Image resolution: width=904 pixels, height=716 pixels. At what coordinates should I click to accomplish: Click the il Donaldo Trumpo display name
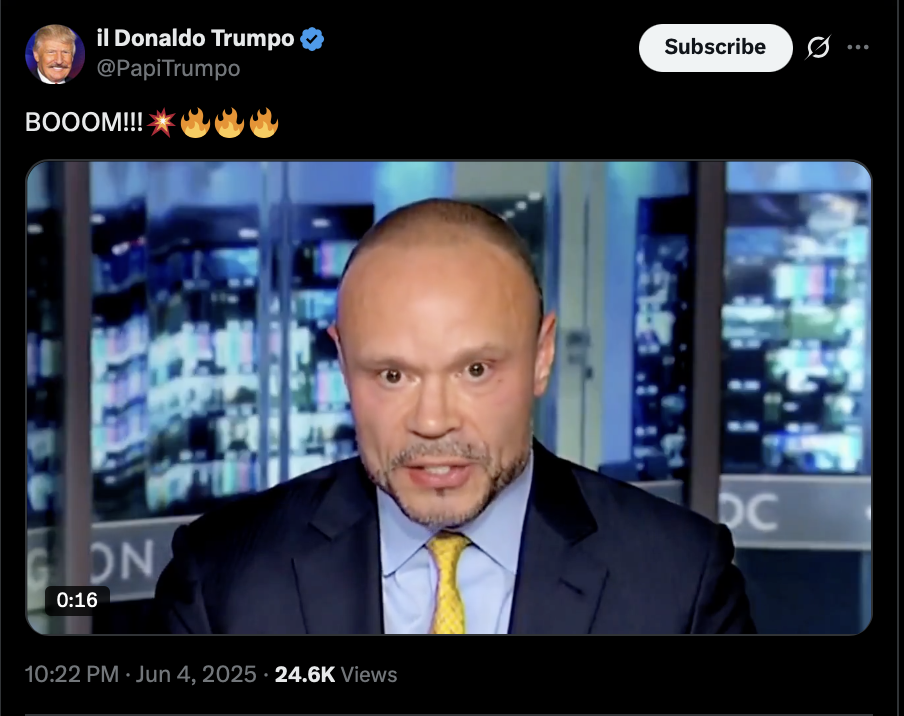(x=195, y=38)
